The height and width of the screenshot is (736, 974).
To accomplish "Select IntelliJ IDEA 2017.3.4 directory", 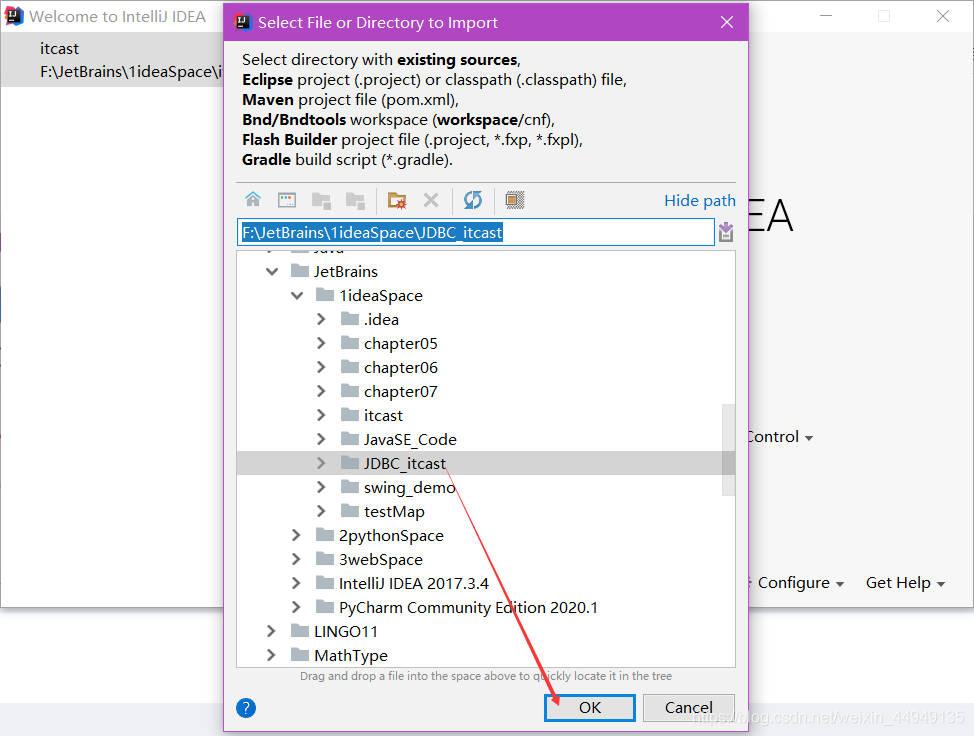I will click(x=414, y=583).
